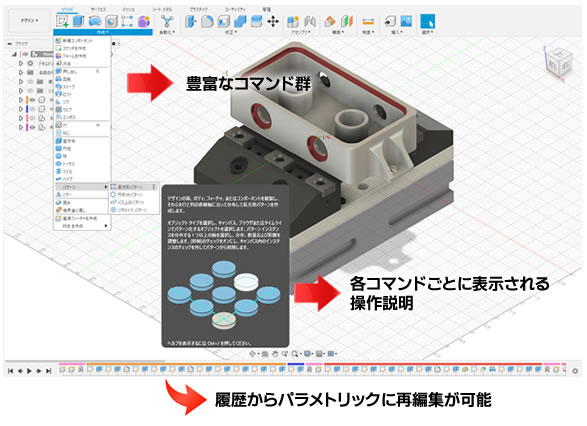Click the Automate branching-nodes icon
Image resolution: width=587 pixels, height=426 pixels.
tap(166, 21)
